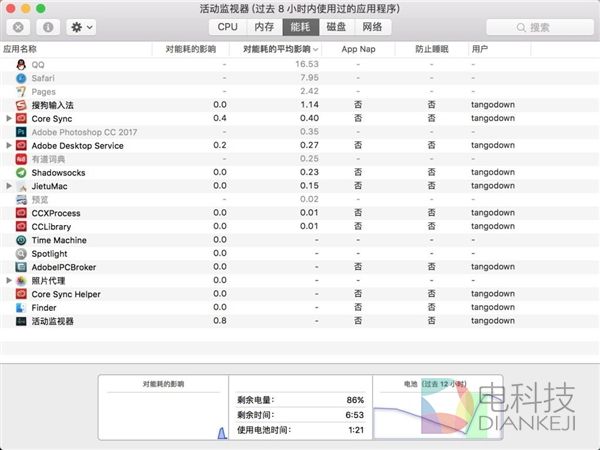Click the Safari compass icon
600x450 pixels.
click(21, 78)
